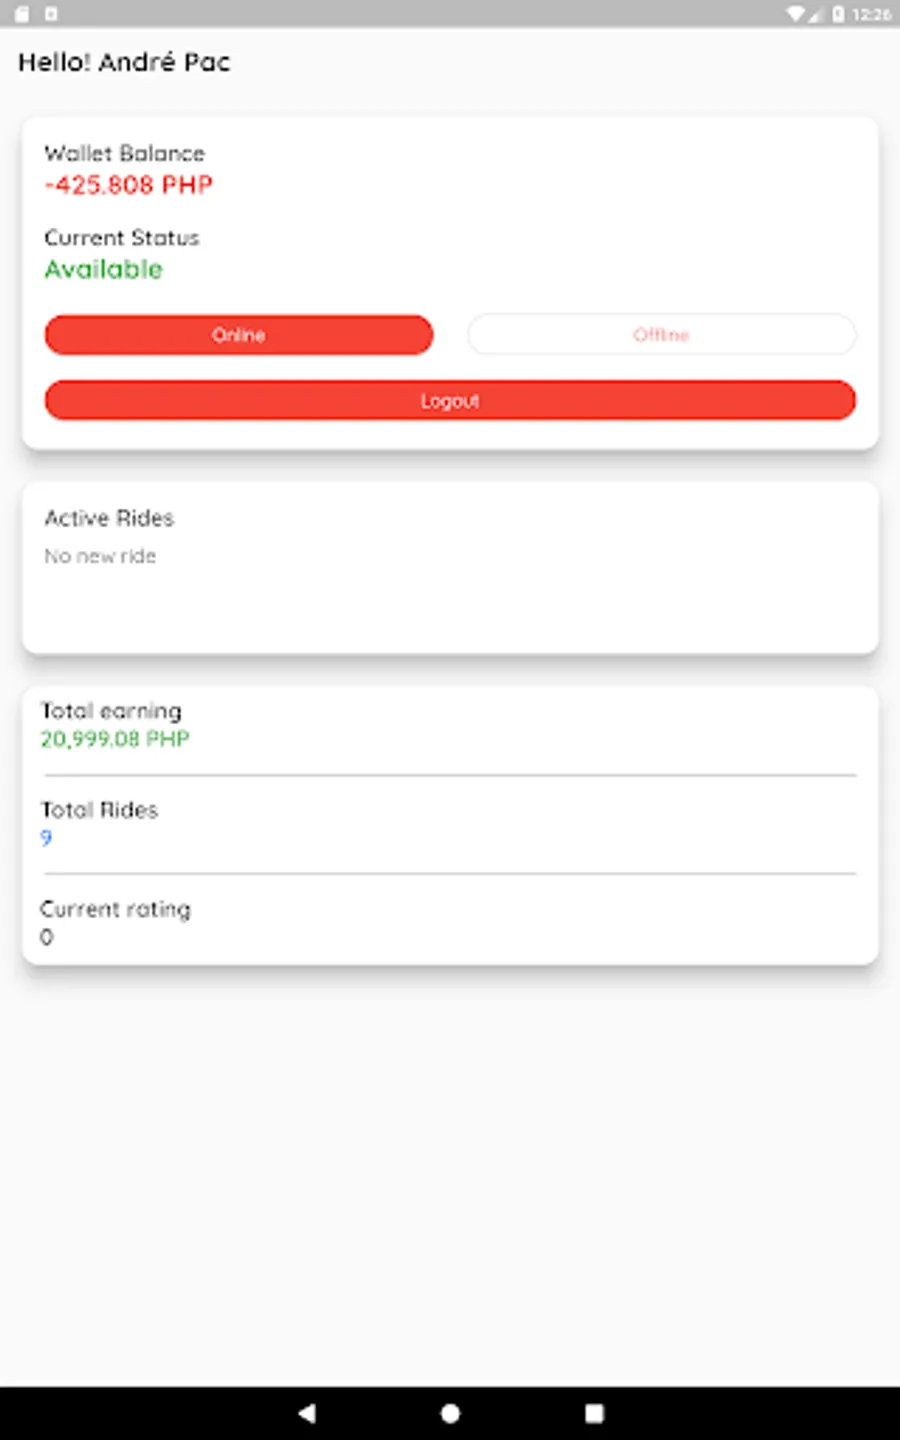Tap the Android back navigation button
Image resolution: width=900 pixels, height=1440 pixels.
(307, 1412)
